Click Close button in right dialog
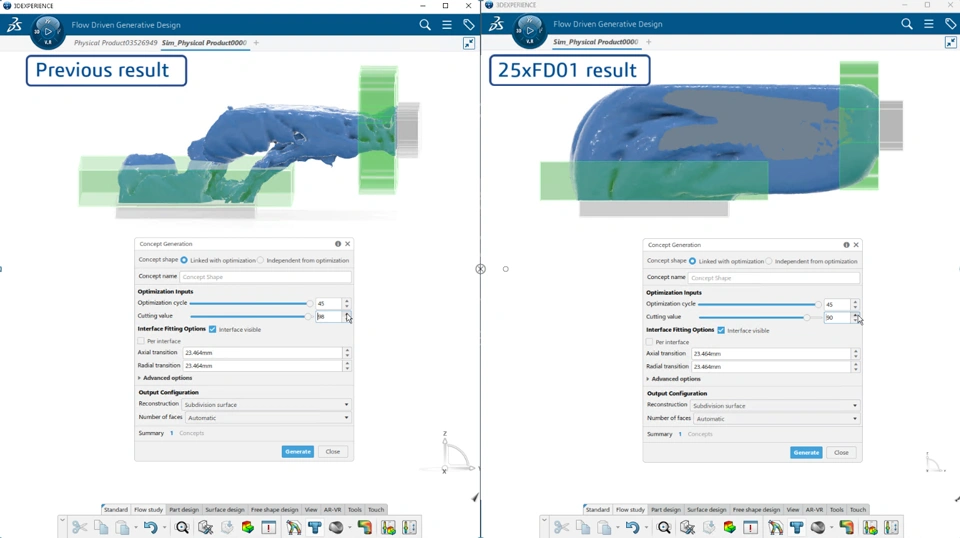The height and width of the screenshot is (538, 960). 841,453
